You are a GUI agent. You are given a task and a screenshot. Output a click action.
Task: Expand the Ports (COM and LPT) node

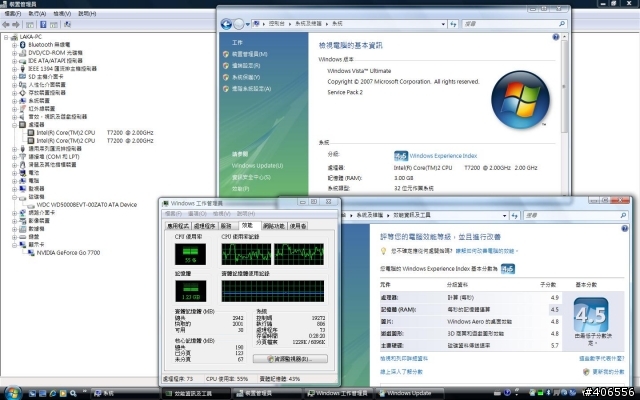coord(14,157)
